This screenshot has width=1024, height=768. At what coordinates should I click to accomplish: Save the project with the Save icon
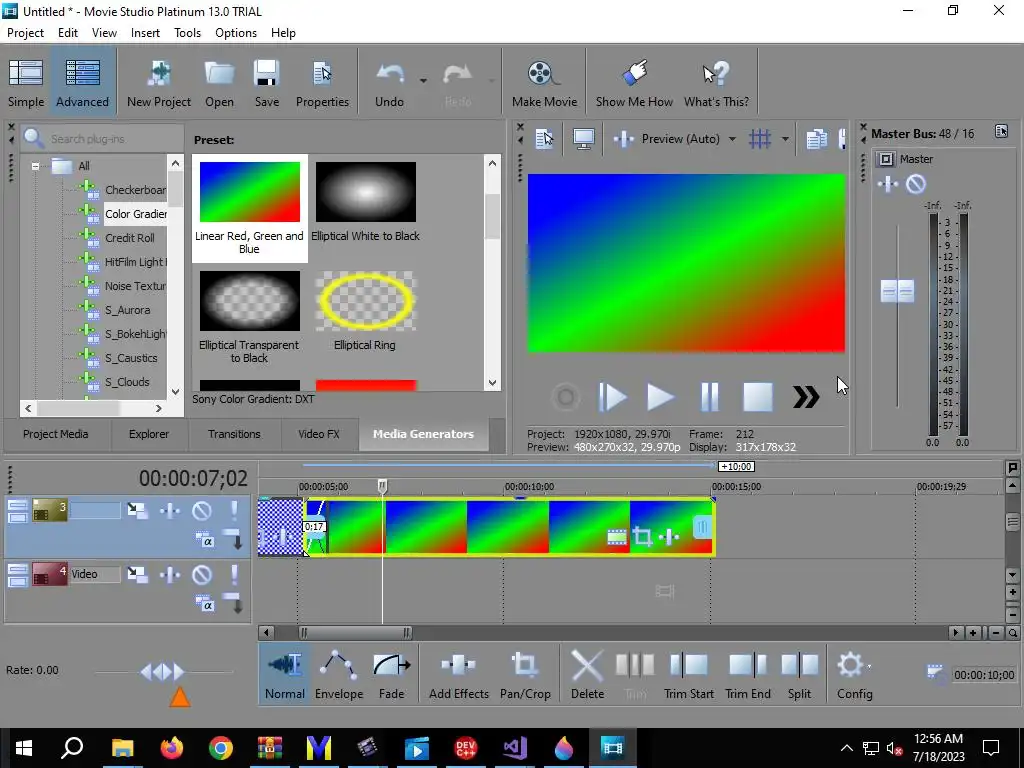click(x=266, y=82)
